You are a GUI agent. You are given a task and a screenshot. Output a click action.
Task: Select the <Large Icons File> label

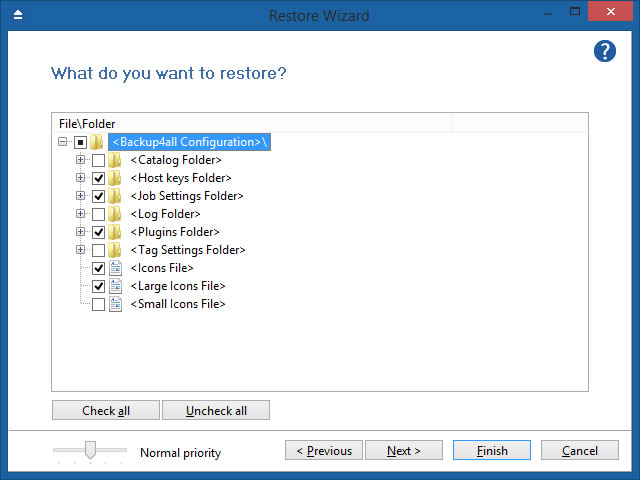pos(178,286)
